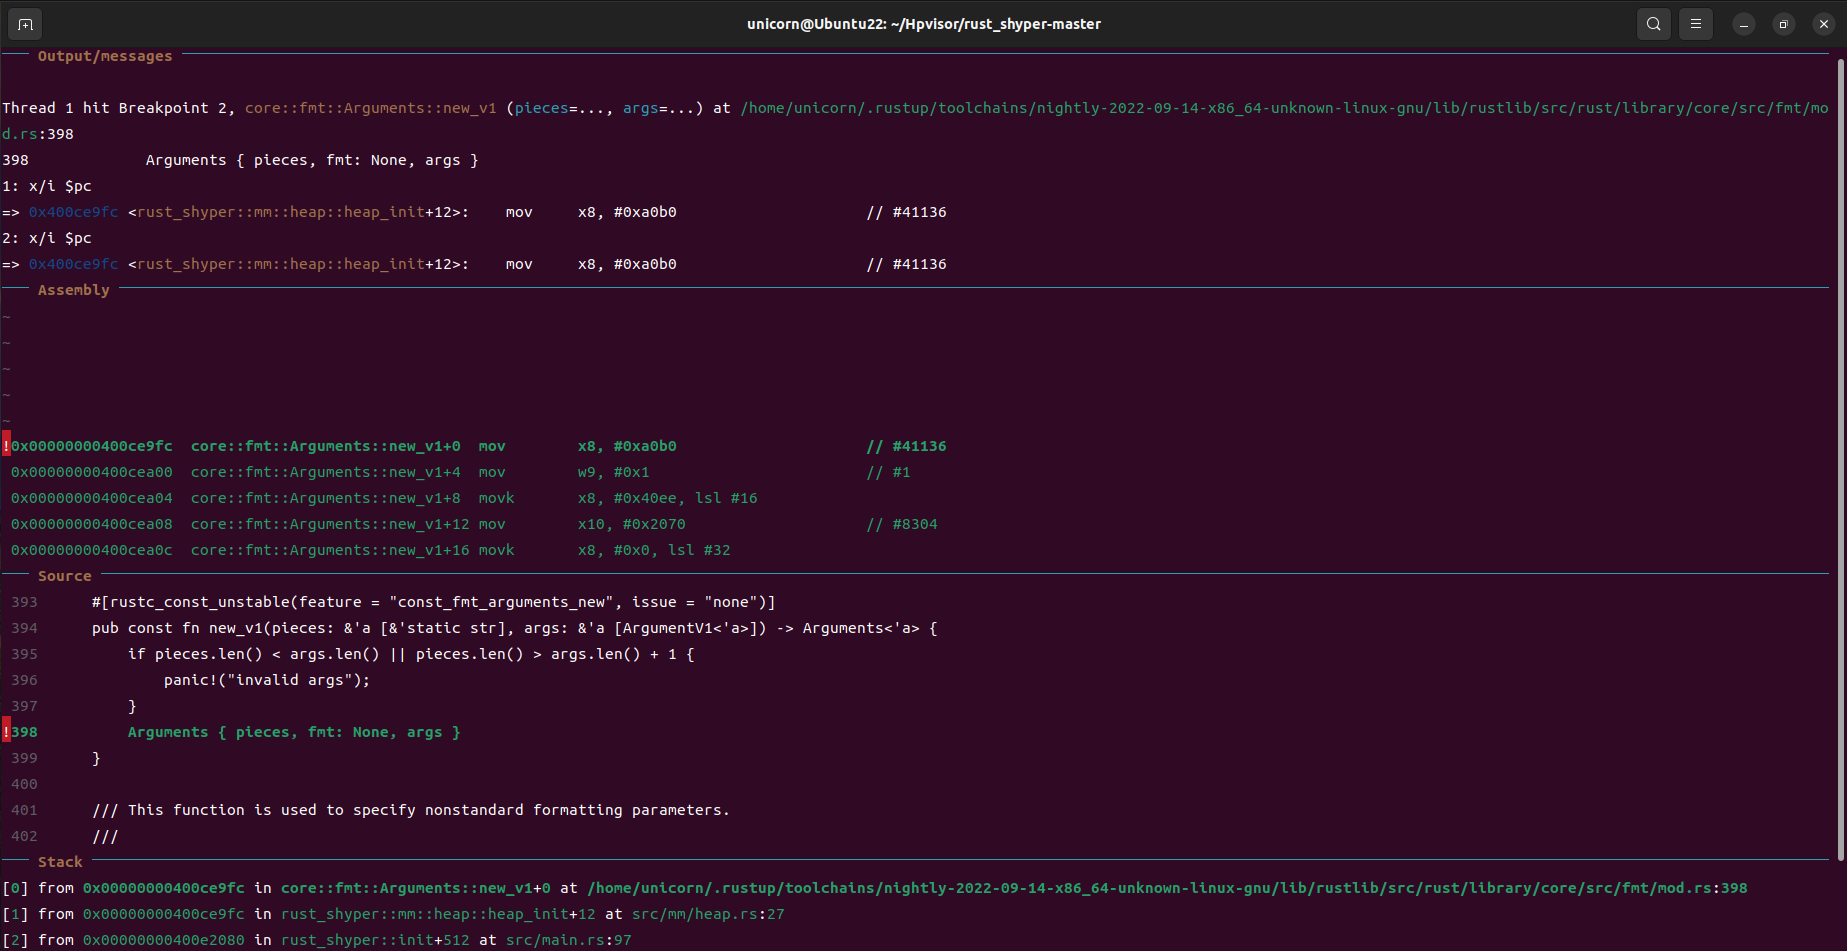Viewport: 1847px width, 951px height.
Task: Click first 0x400ce9fc address under '1: x/i $pc'
Action: 74,212
